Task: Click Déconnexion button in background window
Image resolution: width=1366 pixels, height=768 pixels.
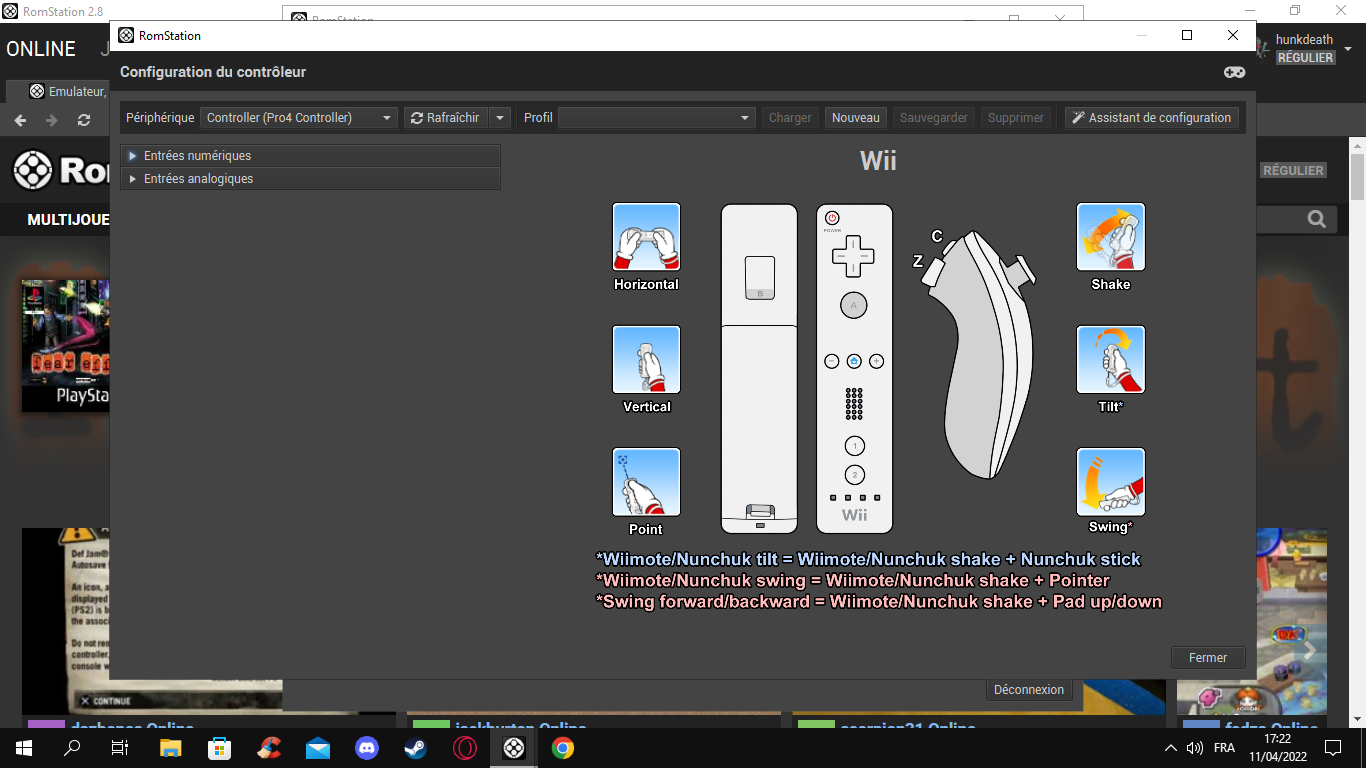Action: coord(1029,690)
